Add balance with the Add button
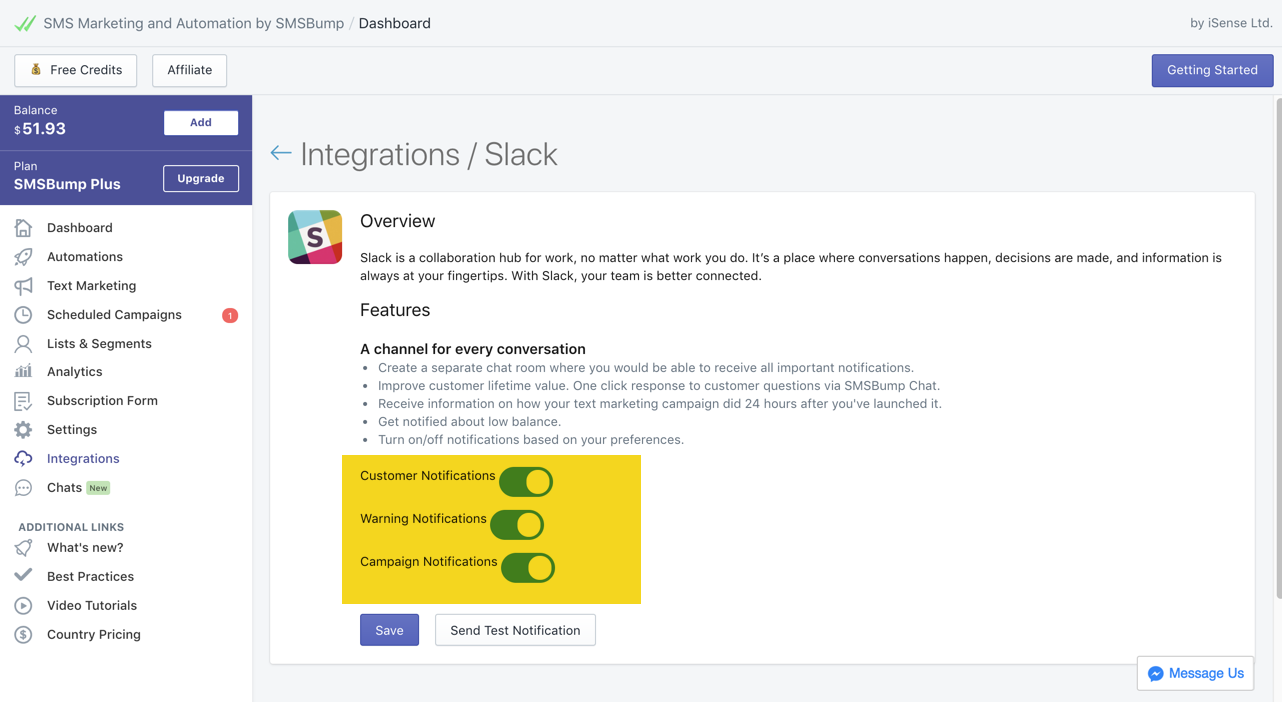 click(201, 123)
